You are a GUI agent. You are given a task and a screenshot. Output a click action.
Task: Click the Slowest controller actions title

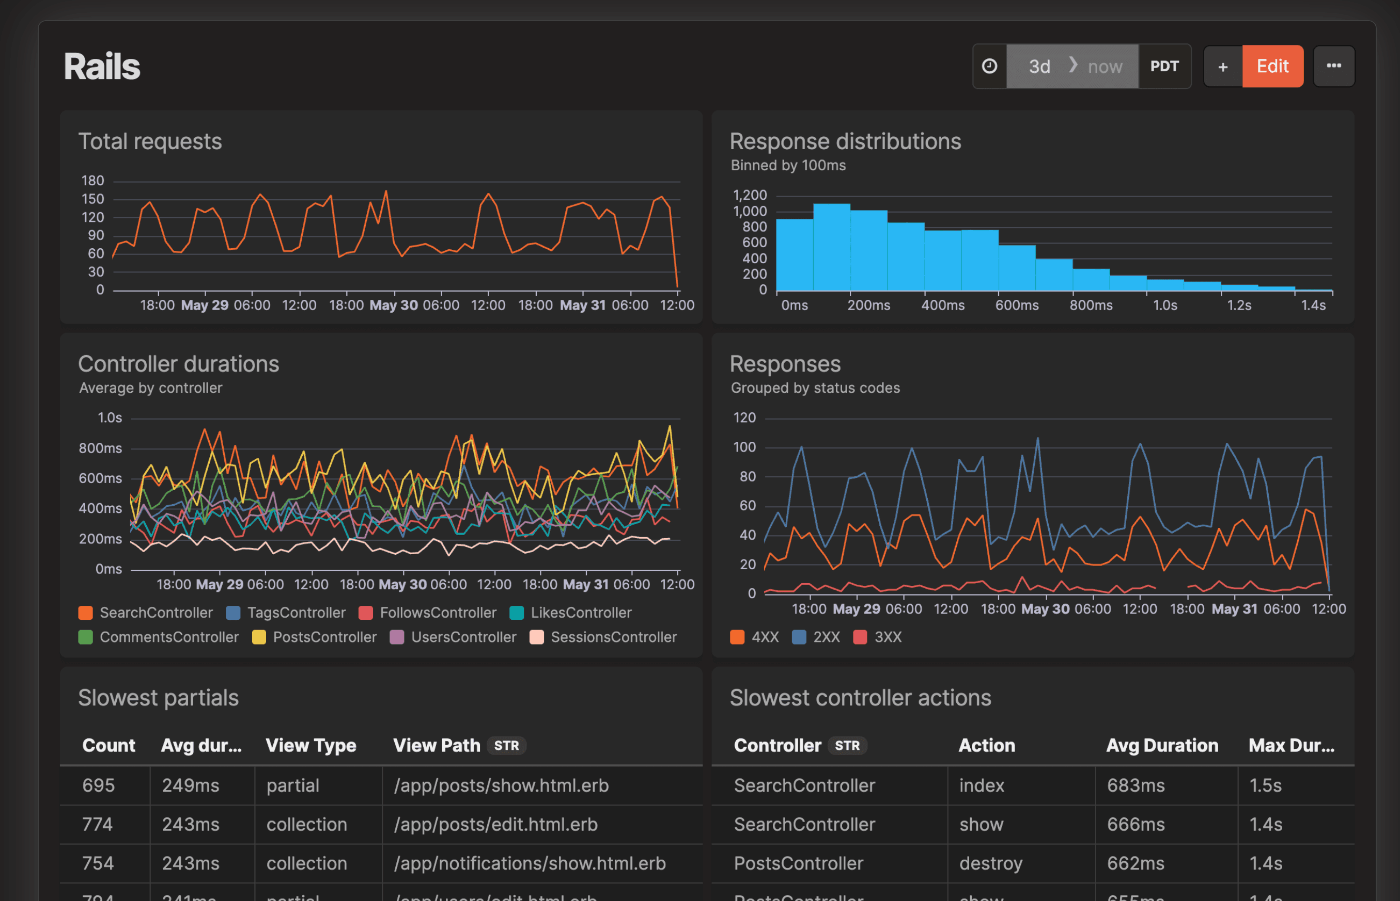click(x=860, y=698)
